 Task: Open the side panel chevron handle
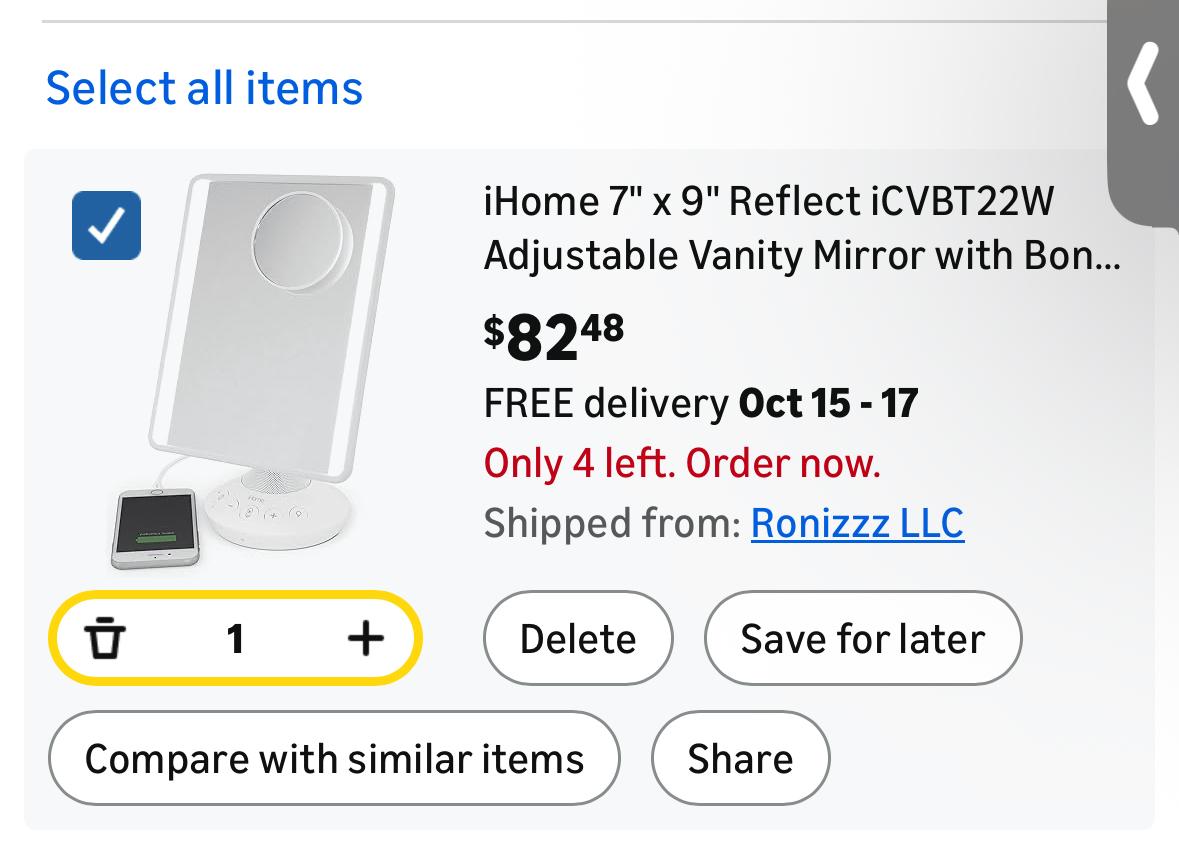(1144, 84)
